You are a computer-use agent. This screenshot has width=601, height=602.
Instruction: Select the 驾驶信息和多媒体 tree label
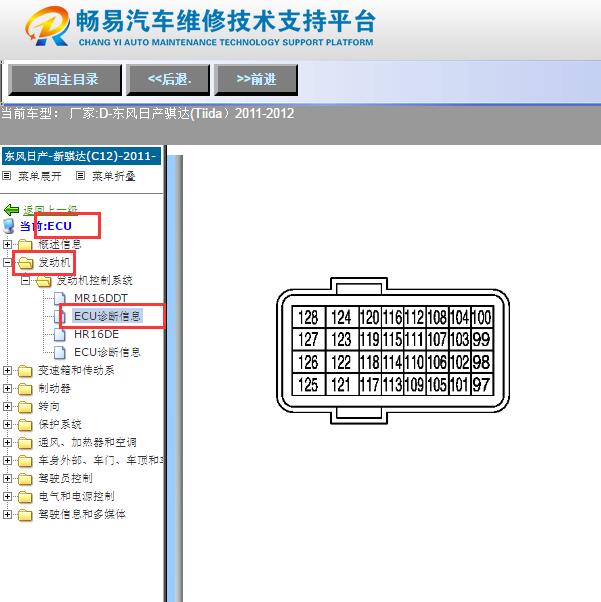(x=82, y=514)
